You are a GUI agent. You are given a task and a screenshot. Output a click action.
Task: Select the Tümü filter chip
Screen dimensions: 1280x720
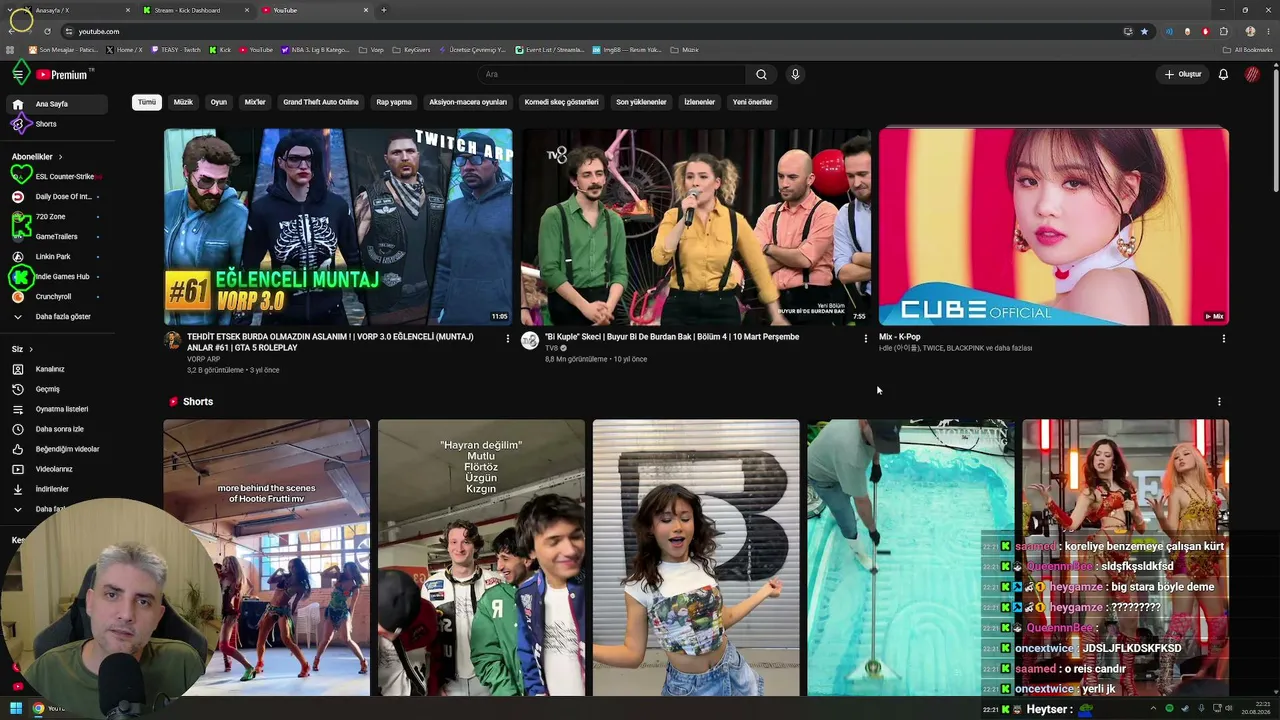[147, 102]
